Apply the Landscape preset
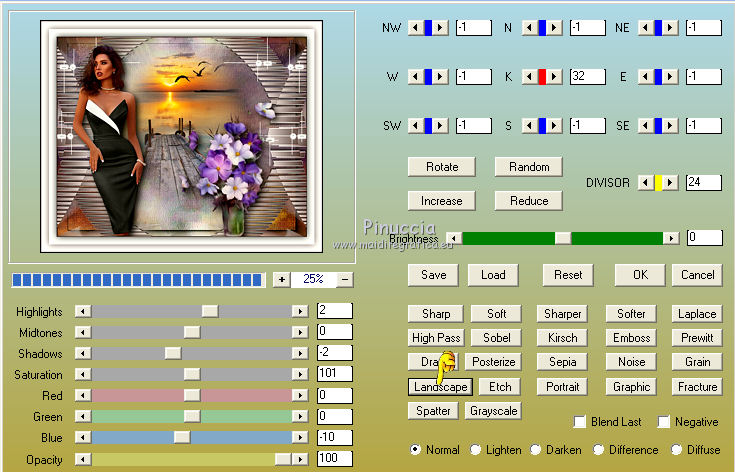735x472 pixels. point(441,387)
